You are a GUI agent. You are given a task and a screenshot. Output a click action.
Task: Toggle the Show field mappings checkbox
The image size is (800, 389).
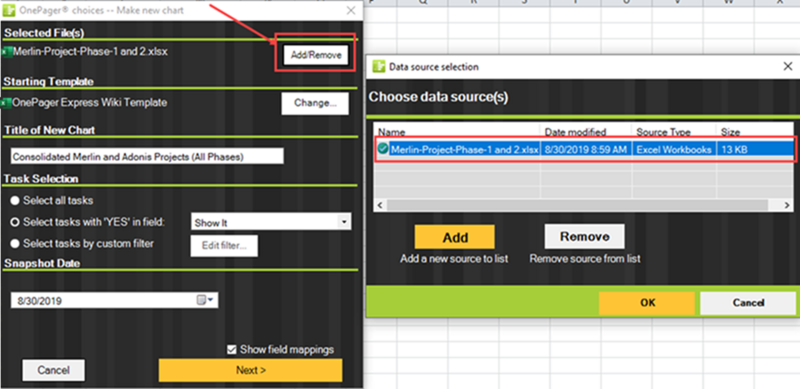tap(232, 350)
